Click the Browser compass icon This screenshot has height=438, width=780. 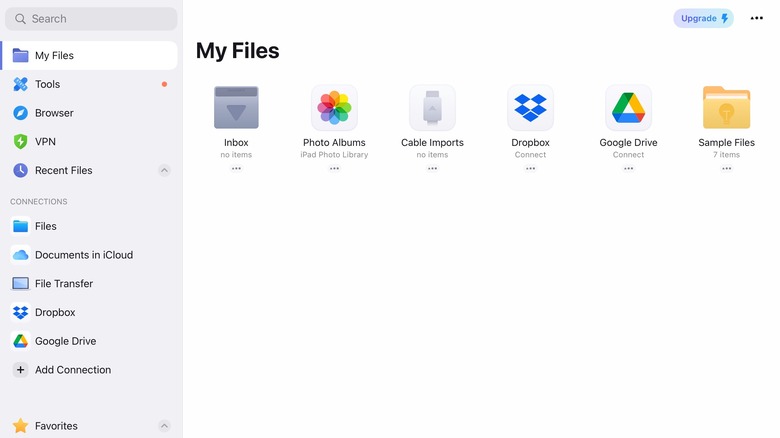point(20,113)
